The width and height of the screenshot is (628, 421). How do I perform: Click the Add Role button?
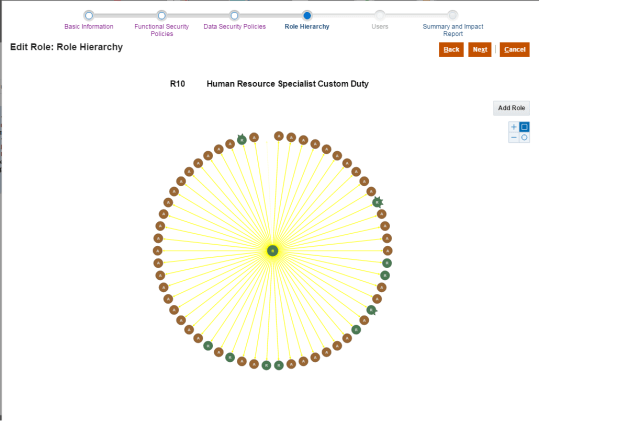click(x=512, y=108)
